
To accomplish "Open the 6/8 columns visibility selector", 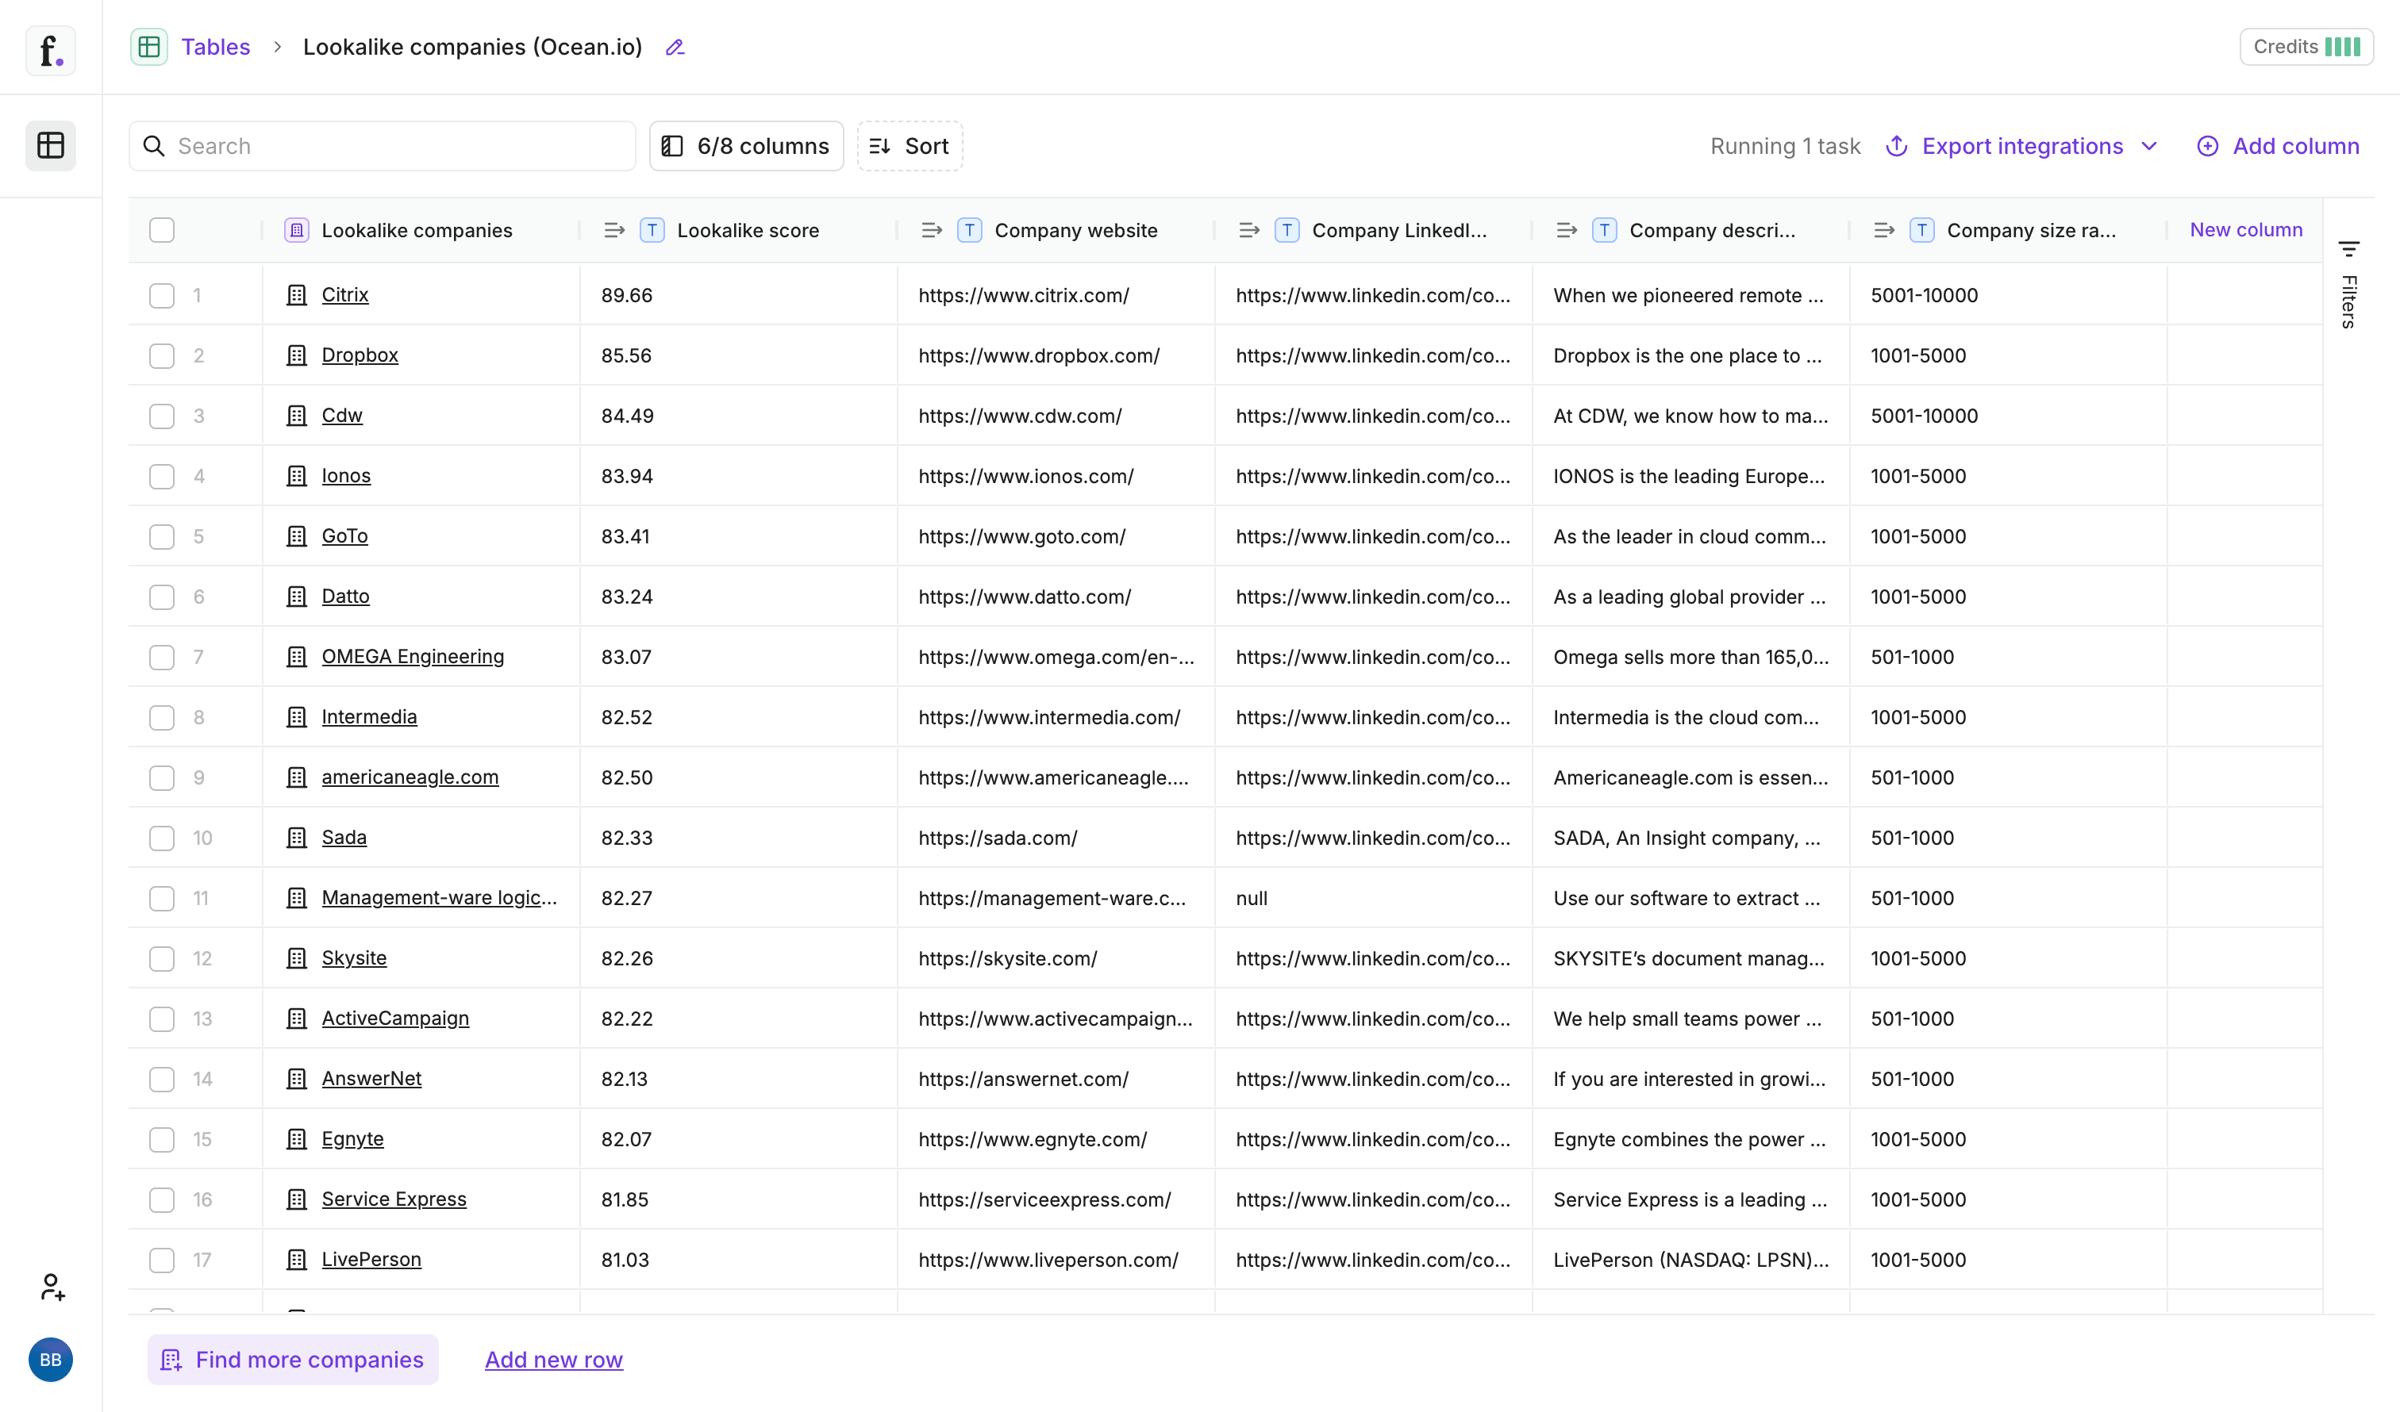I will (746, 146).
